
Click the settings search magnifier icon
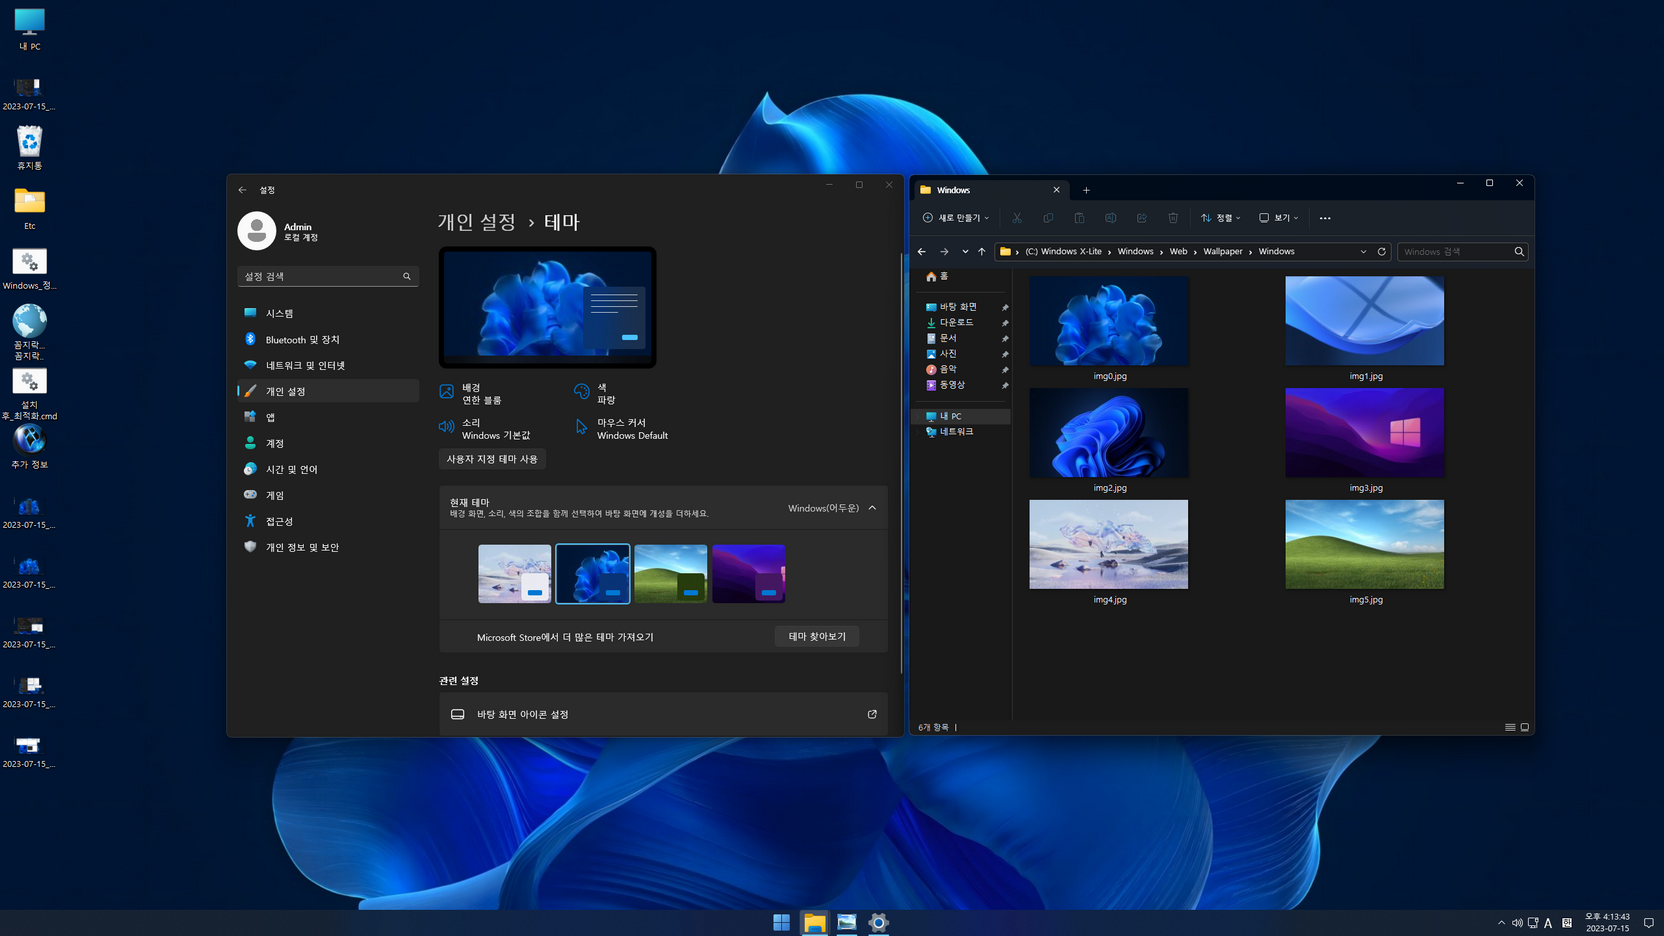click(407, 276)
